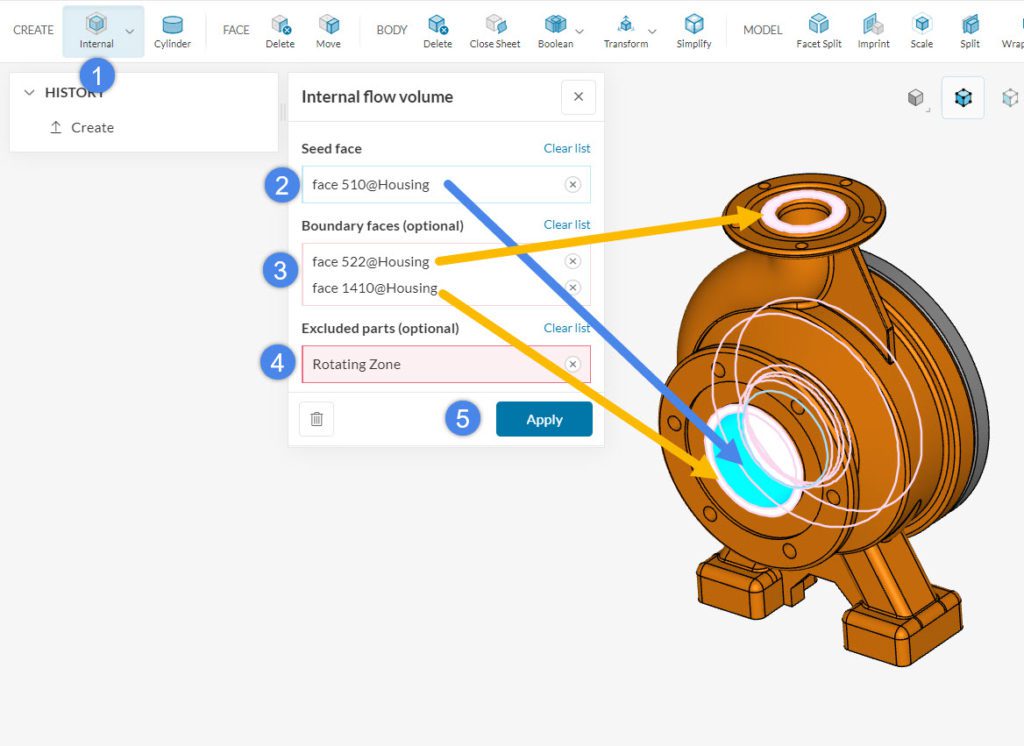The width and height of the screenshot is (1024, 746).
Task: Toggle the transparent display mode view
Action: pyautogui.click(x=1010, y=97)
